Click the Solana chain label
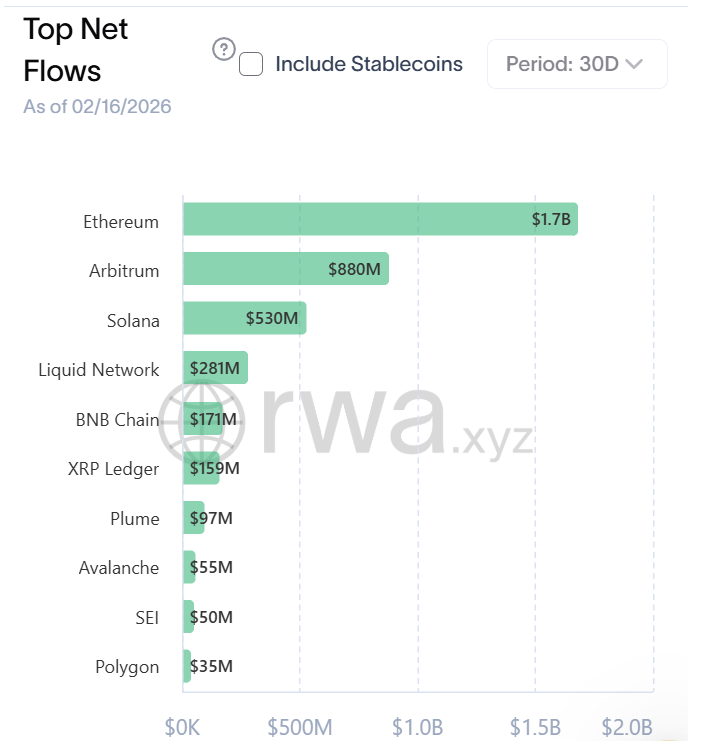This screenshot has height=745, width=703. point(133,321)
